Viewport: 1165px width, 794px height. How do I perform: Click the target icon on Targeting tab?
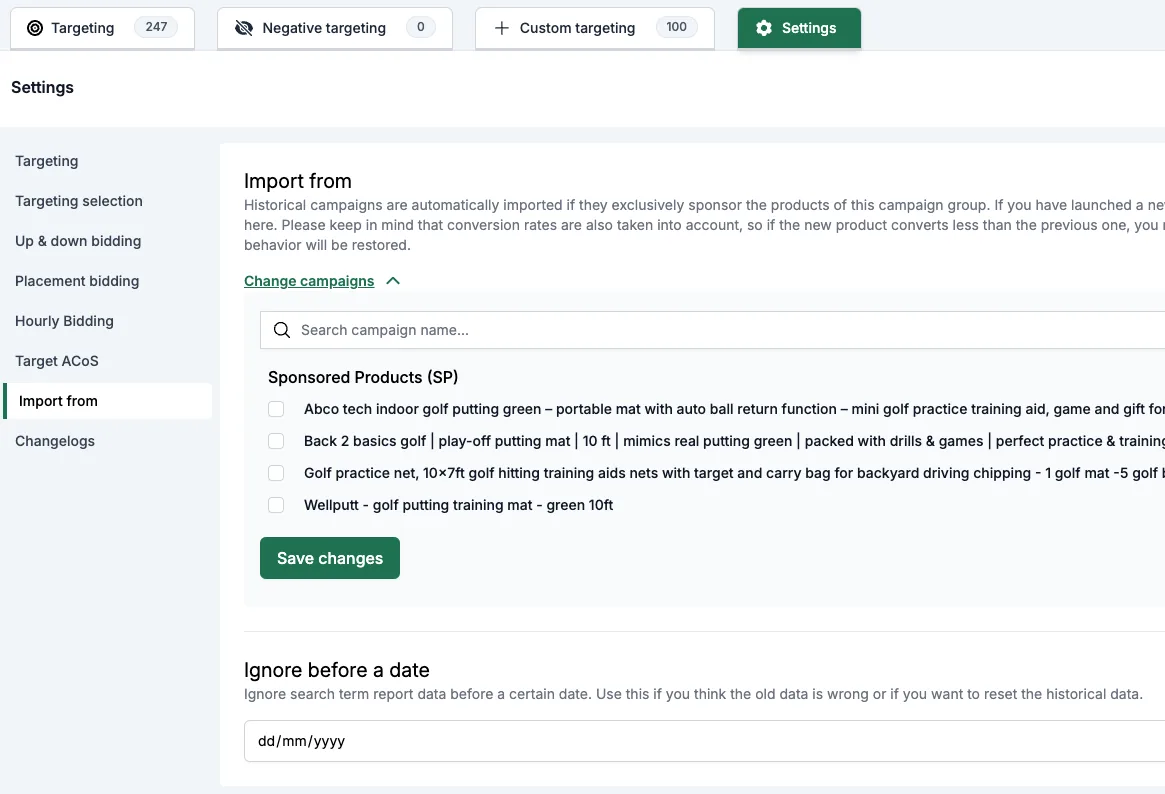[35, 28]
